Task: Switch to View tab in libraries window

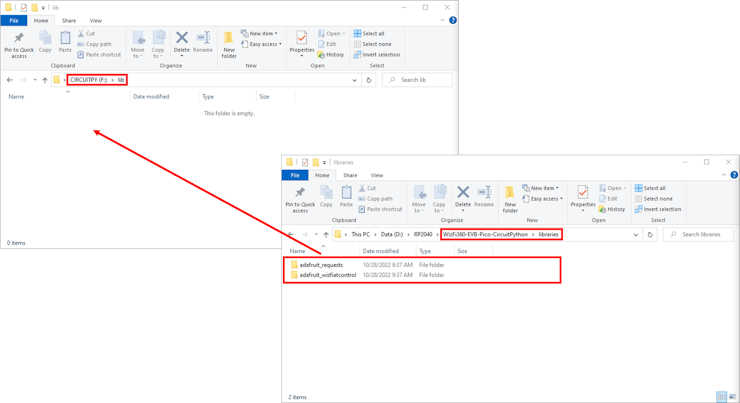Action: click(377, 175)
